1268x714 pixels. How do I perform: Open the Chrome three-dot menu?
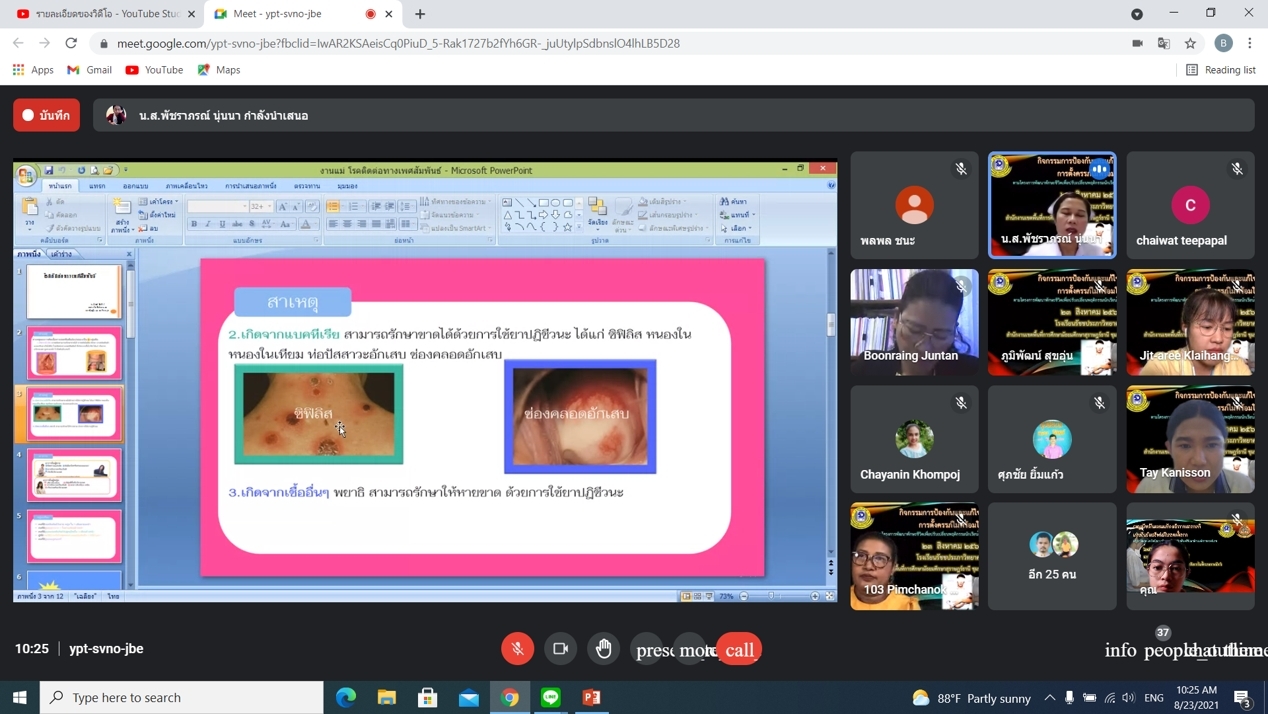[1250, 43]
